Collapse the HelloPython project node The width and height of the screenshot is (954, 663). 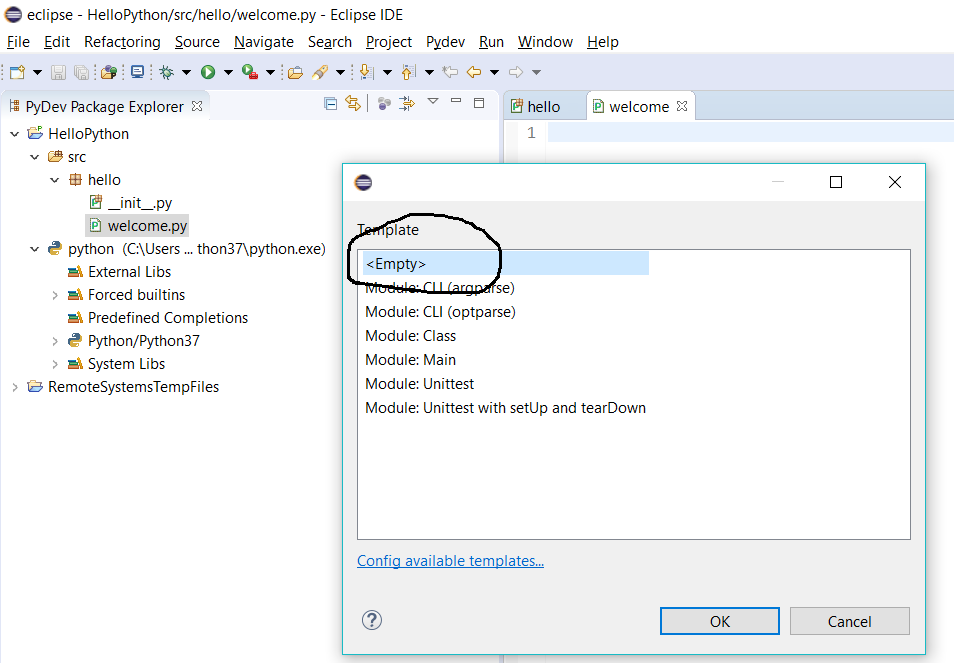point(15,134)
